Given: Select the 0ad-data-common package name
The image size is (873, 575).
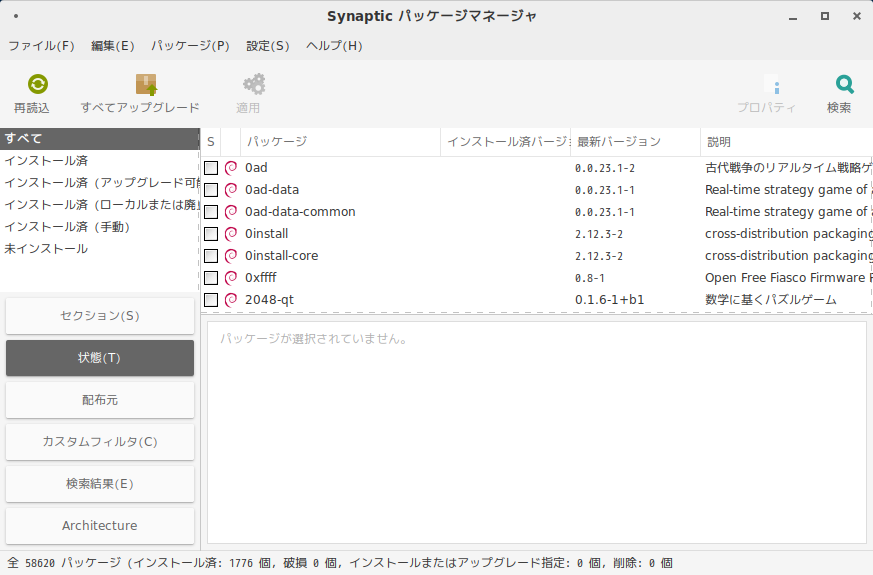Looking at the screenshot, I should tap(300, 212).
